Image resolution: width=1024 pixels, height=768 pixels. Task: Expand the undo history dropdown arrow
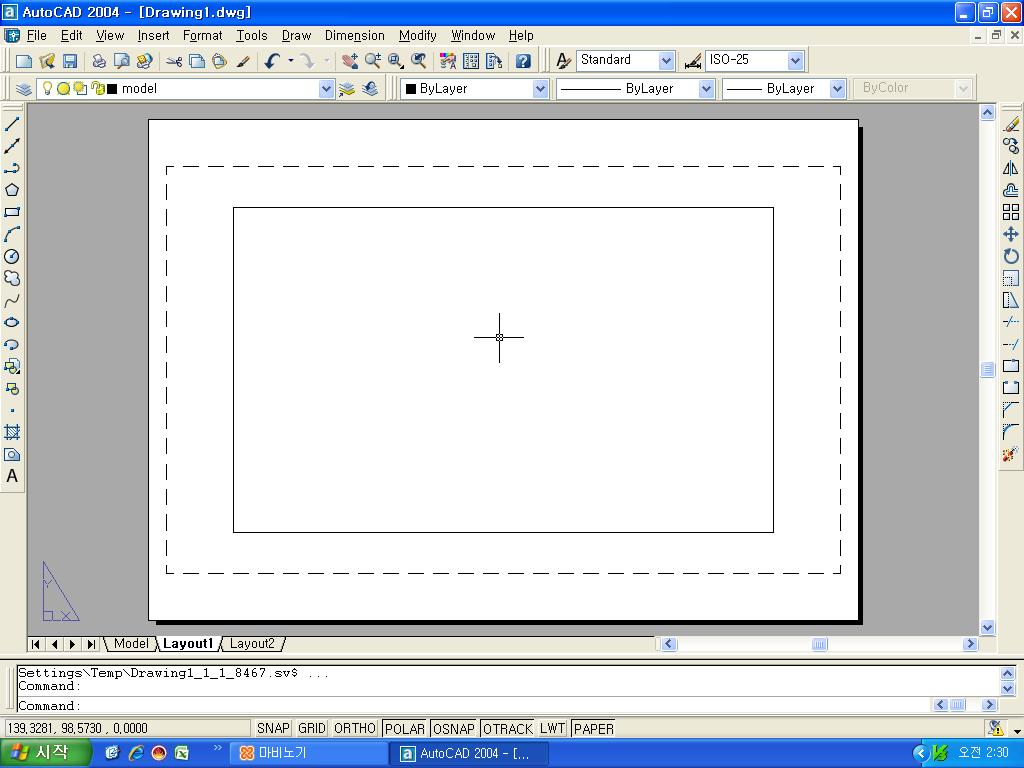click(291, 61)
